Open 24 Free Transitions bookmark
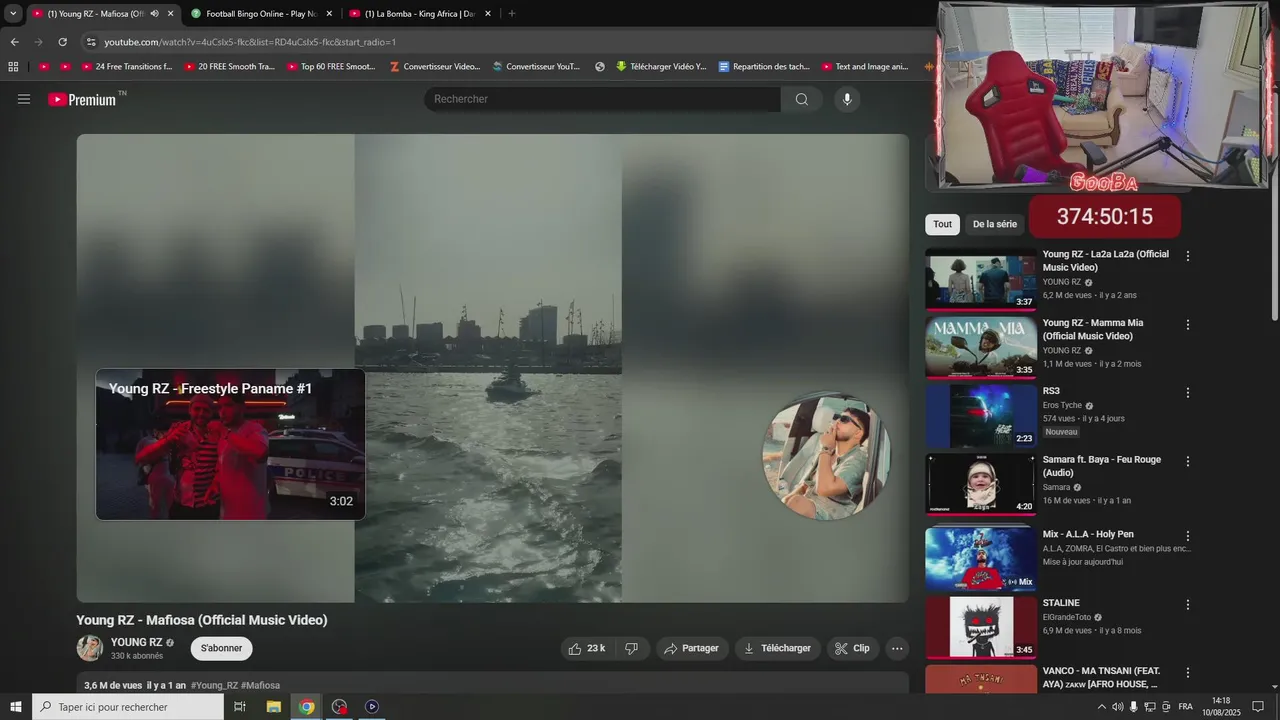This screenshot has height=720, width=1280. coord(128,67)
